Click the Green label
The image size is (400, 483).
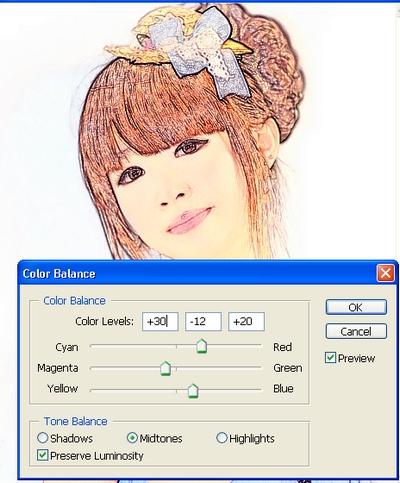click(288, 368)
